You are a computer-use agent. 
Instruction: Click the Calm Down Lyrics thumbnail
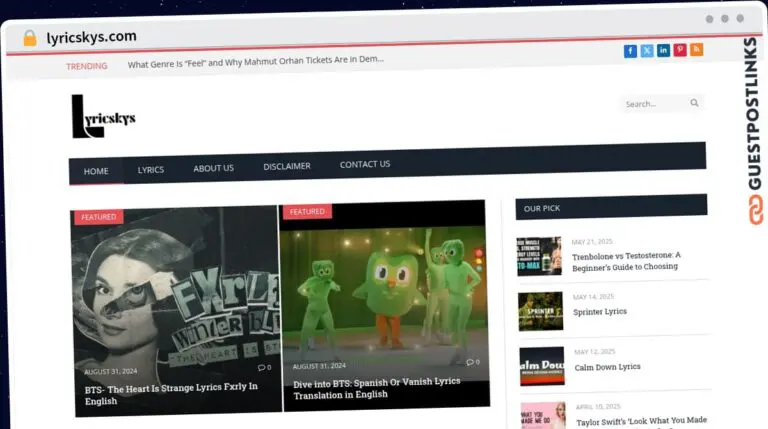[x=541, y=366]
